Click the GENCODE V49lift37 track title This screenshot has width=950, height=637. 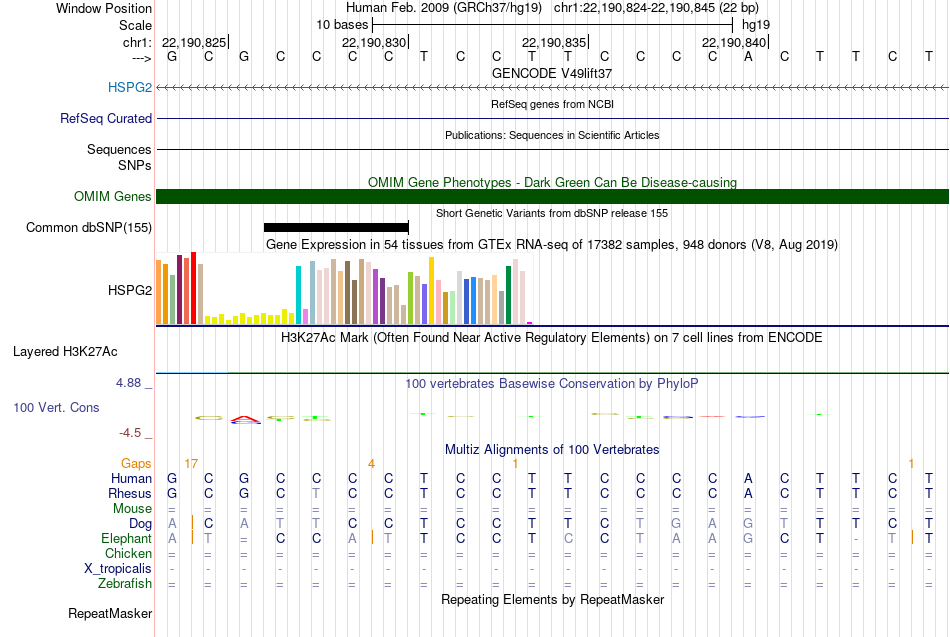click(x=552, y=73)
